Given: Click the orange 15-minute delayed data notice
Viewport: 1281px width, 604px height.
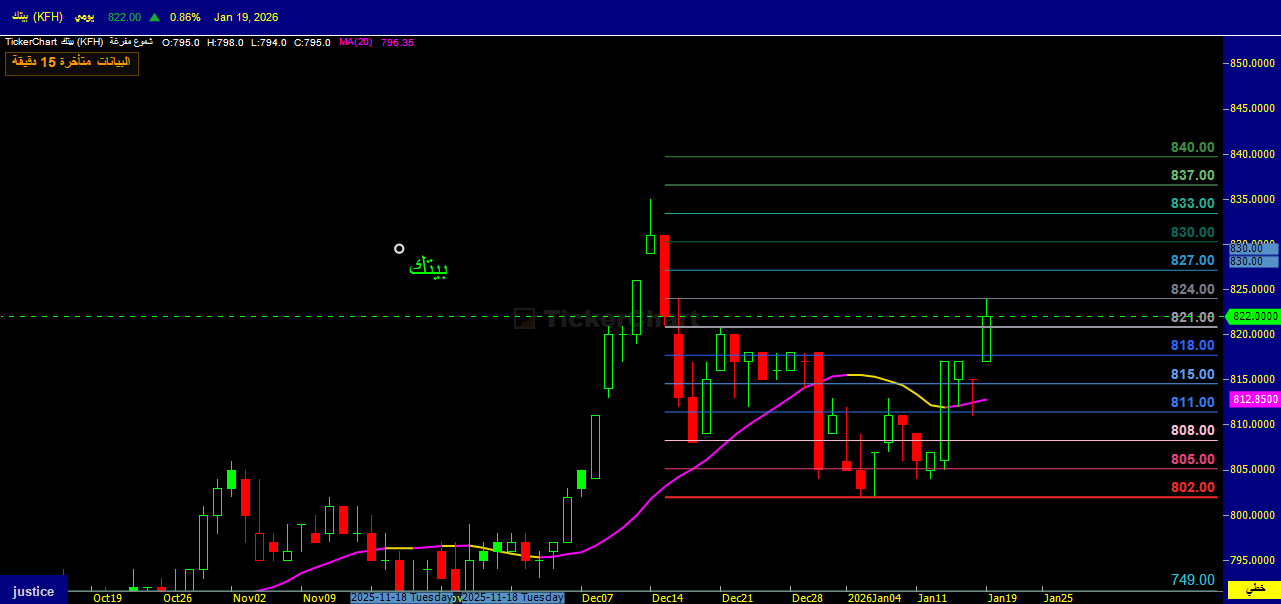Looking at the screenshot, I should point(71,63).
